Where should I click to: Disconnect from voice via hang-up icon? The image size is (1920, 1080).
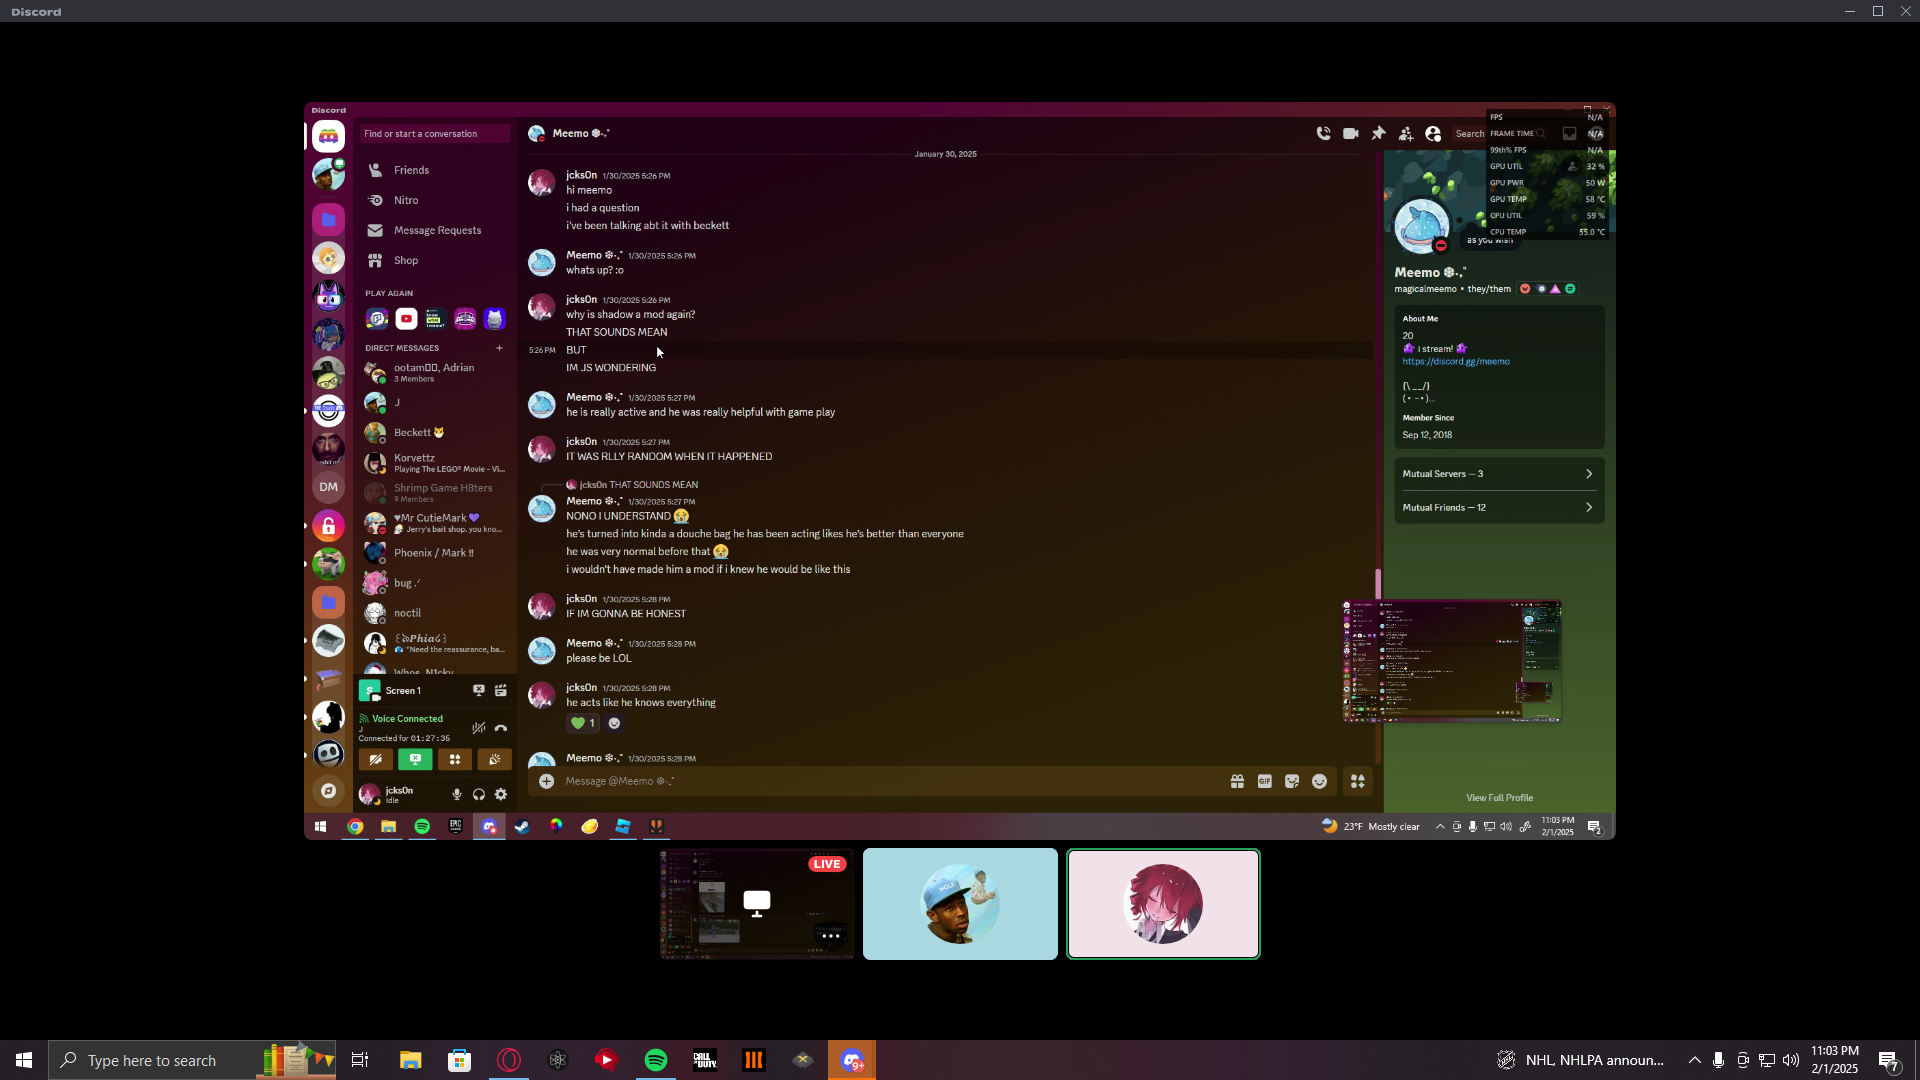point(501,728)
